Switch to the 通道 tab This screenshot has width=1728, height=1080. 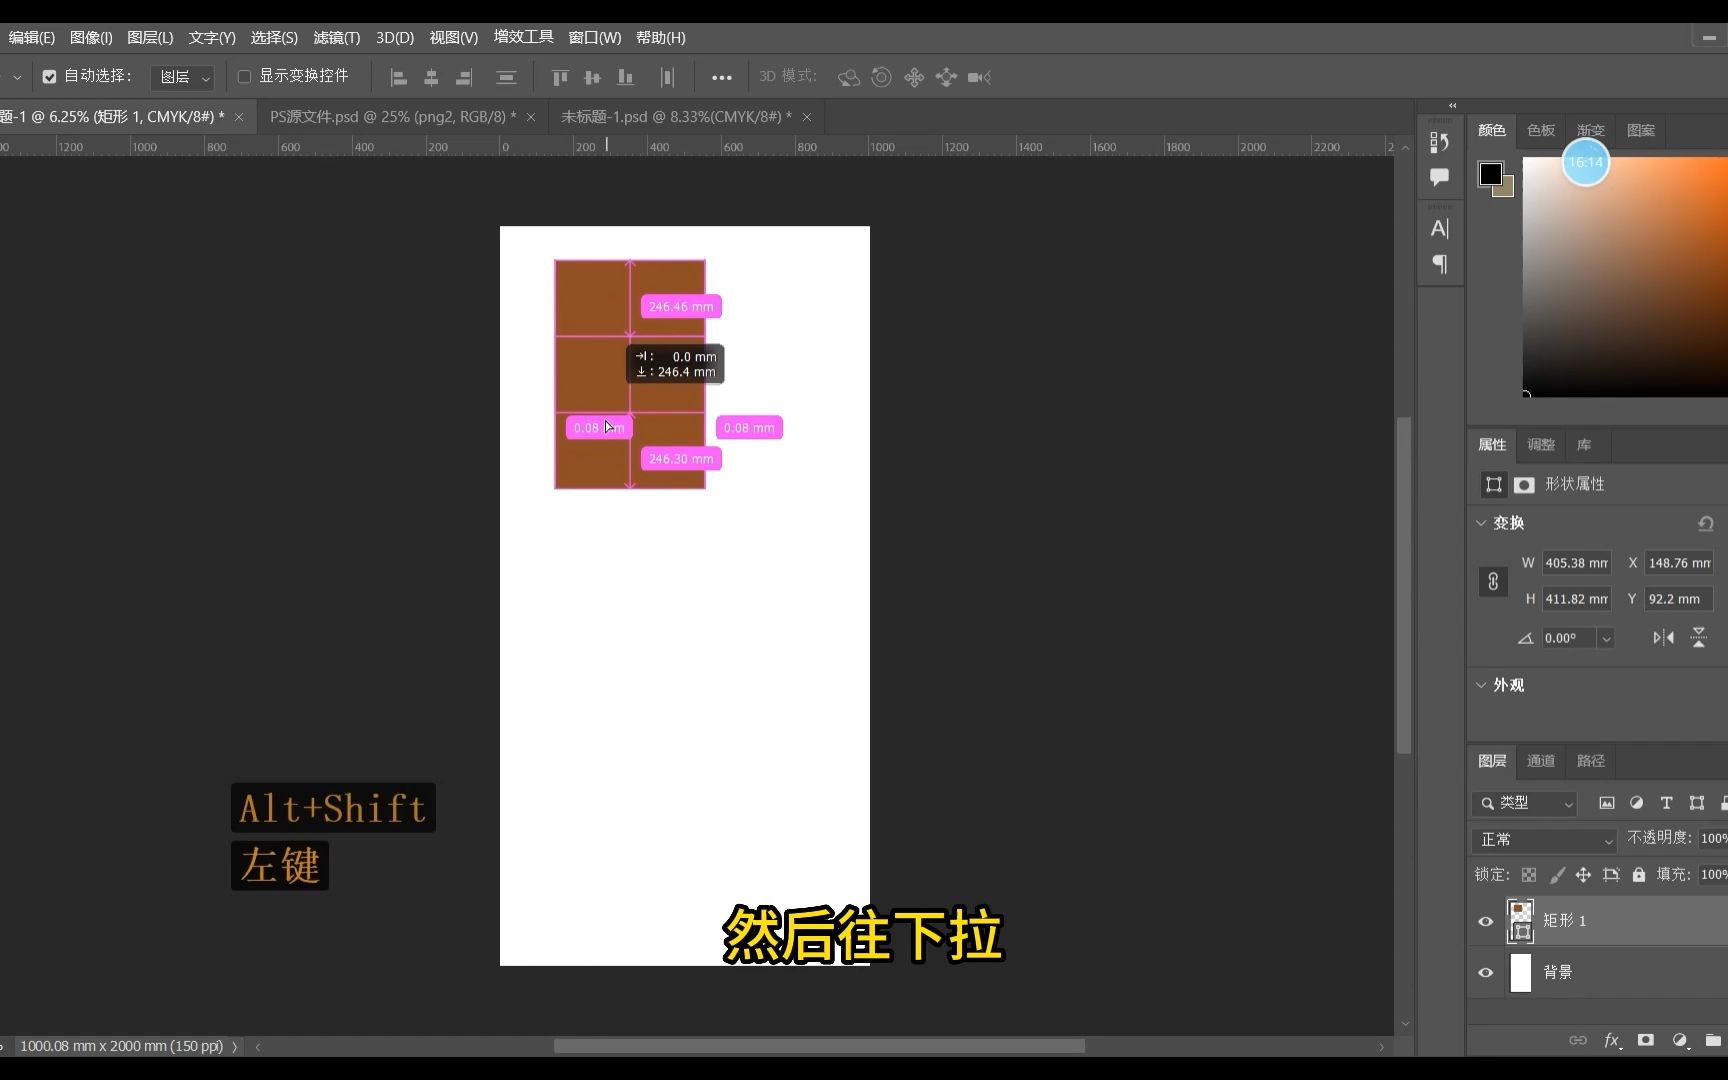pyautogui.click(x=1541, y=761)
